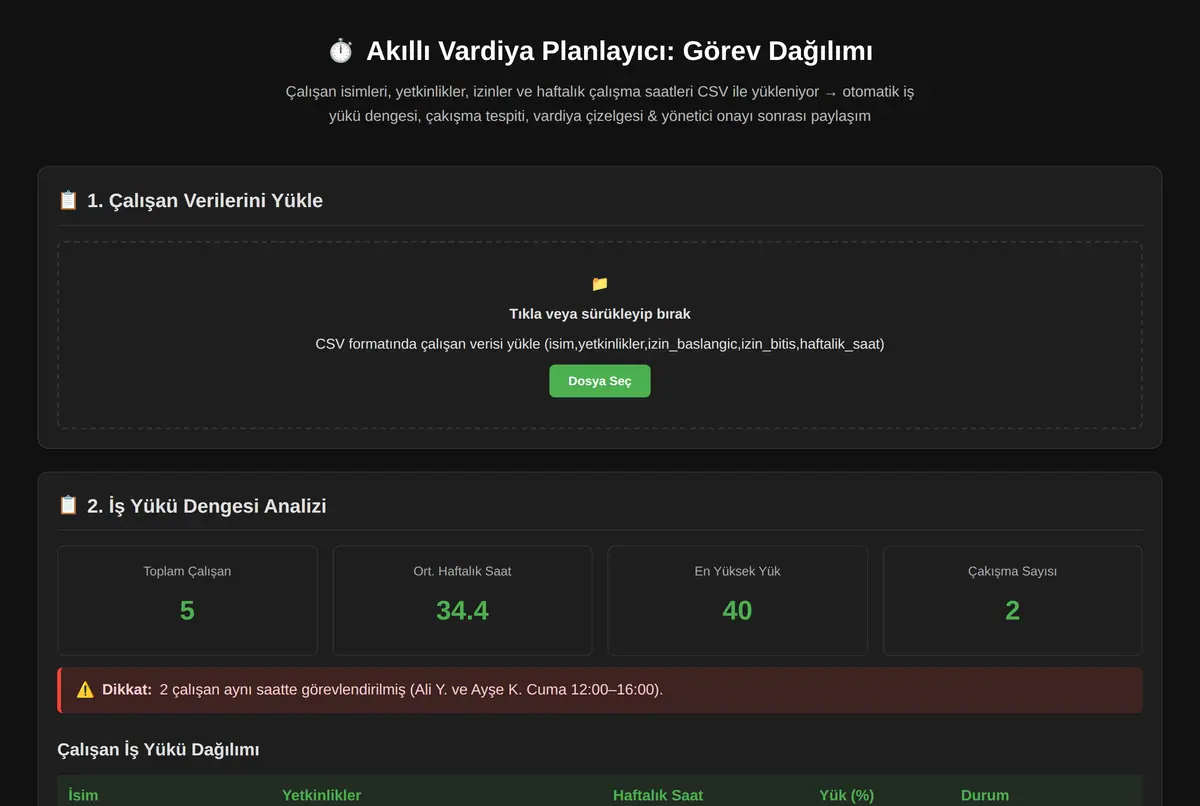Viewport: 1200px width, 806px height.
Task: Click the Çalışan İş Yükü Dağılımı heading
Action: [158, 749]
